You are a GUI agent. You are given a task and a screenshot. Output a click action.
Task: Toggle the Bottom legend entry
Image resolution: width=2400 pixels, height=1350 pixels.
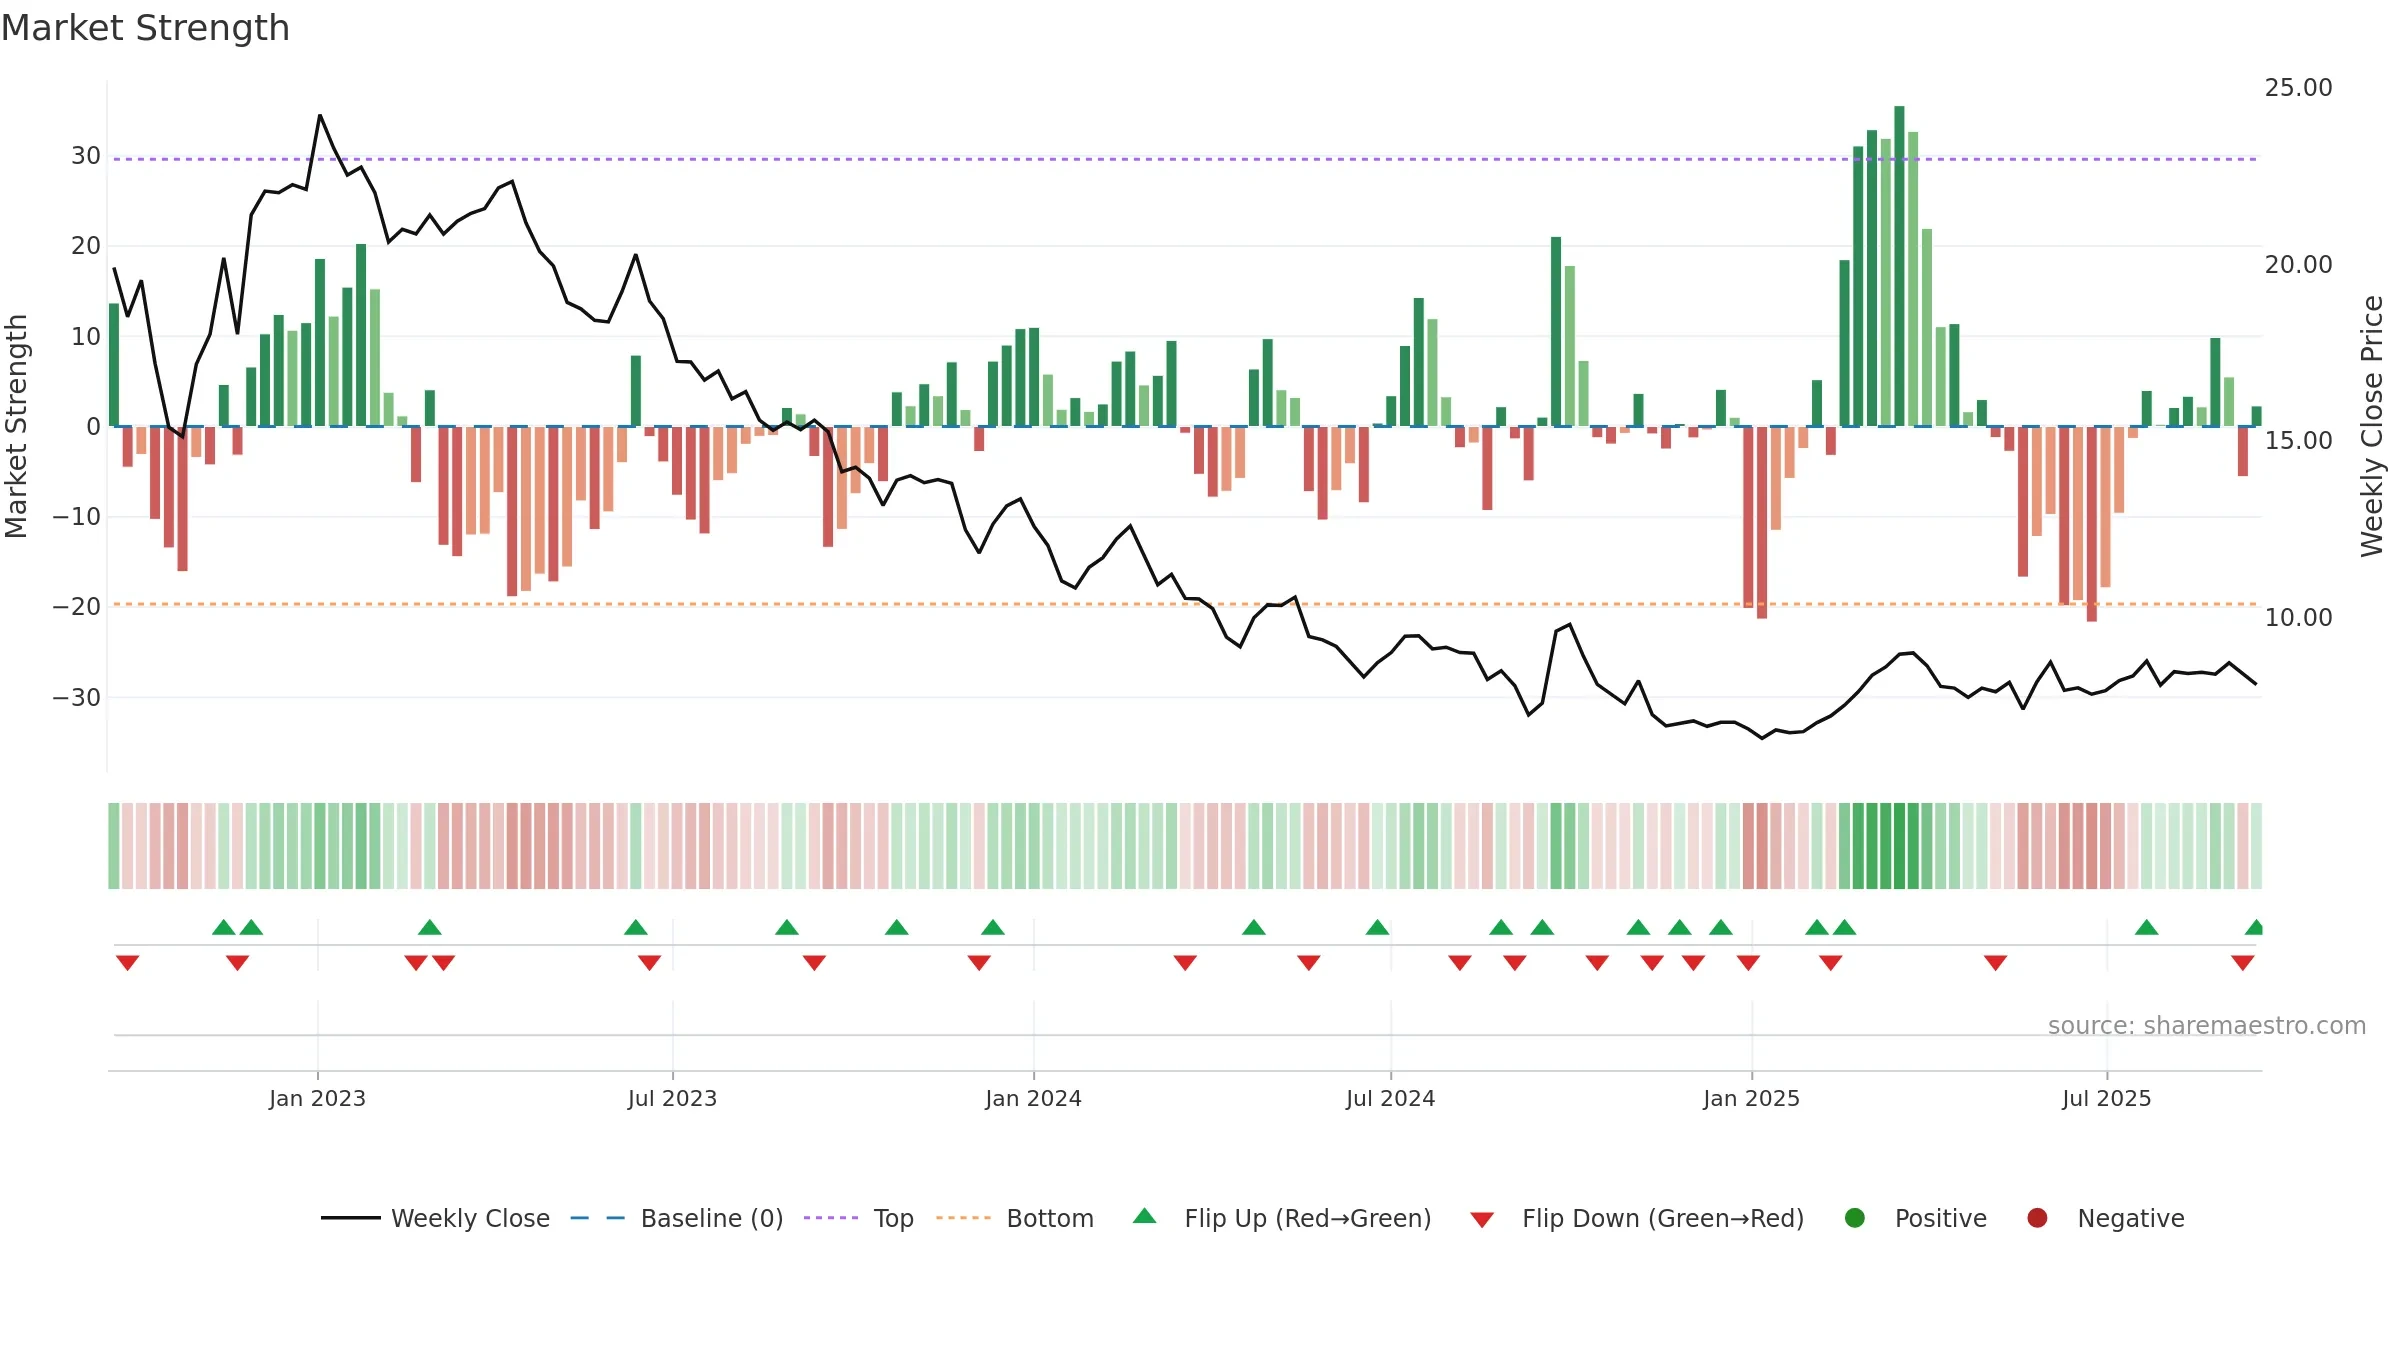click(1015, 1218)
